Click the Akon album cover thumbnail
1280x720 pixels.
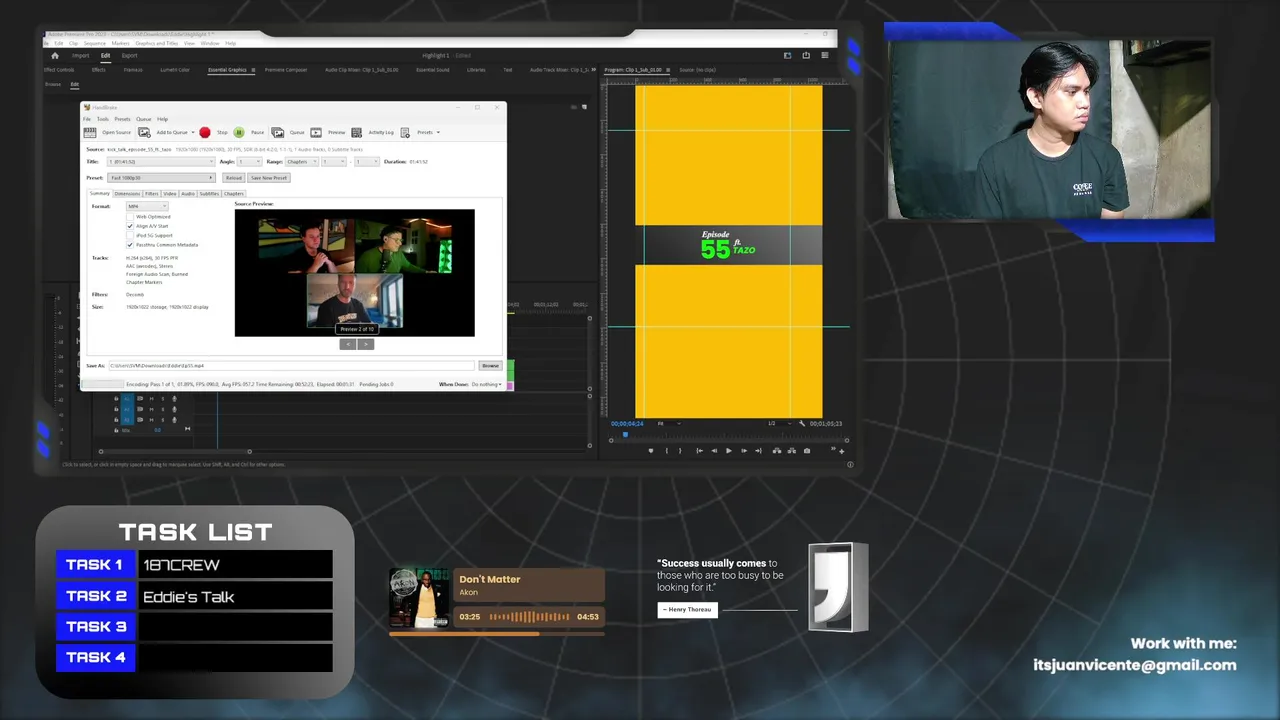pyautogui.click(x=419, y=599)
